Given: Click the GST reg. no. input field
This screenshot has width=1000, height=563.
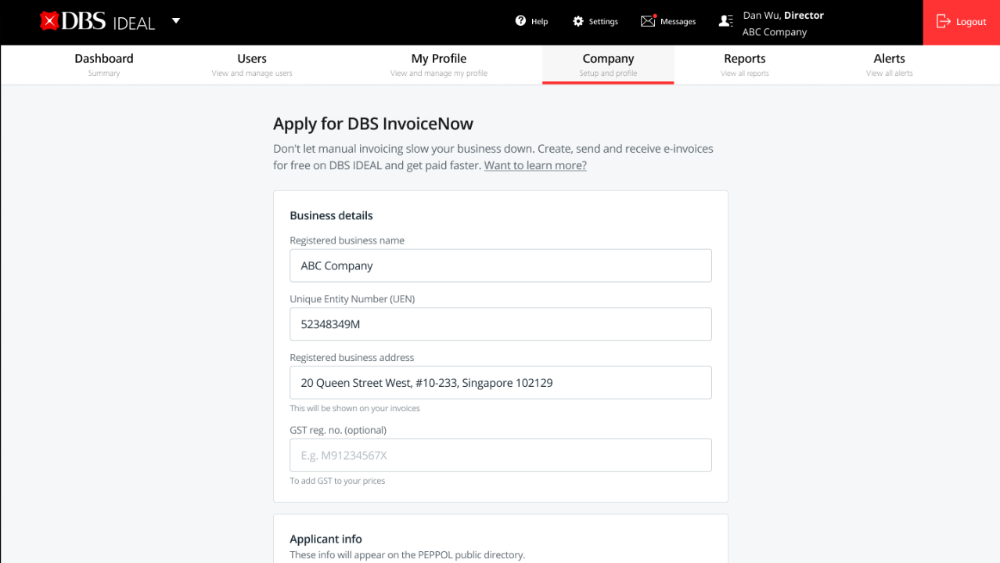Looking at the screenshot, I should (x=501, y=455).
